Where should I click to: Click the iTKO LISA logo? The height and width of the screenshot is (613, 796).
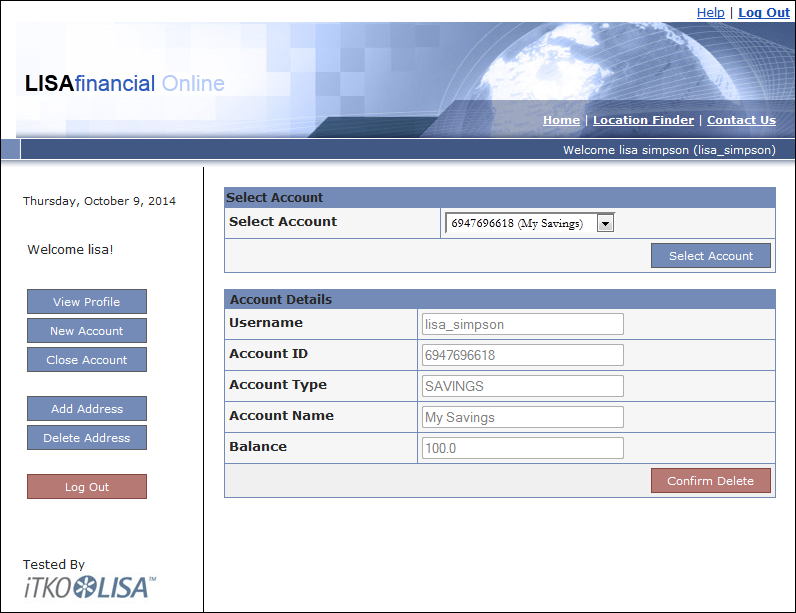[x=90, y=587]
